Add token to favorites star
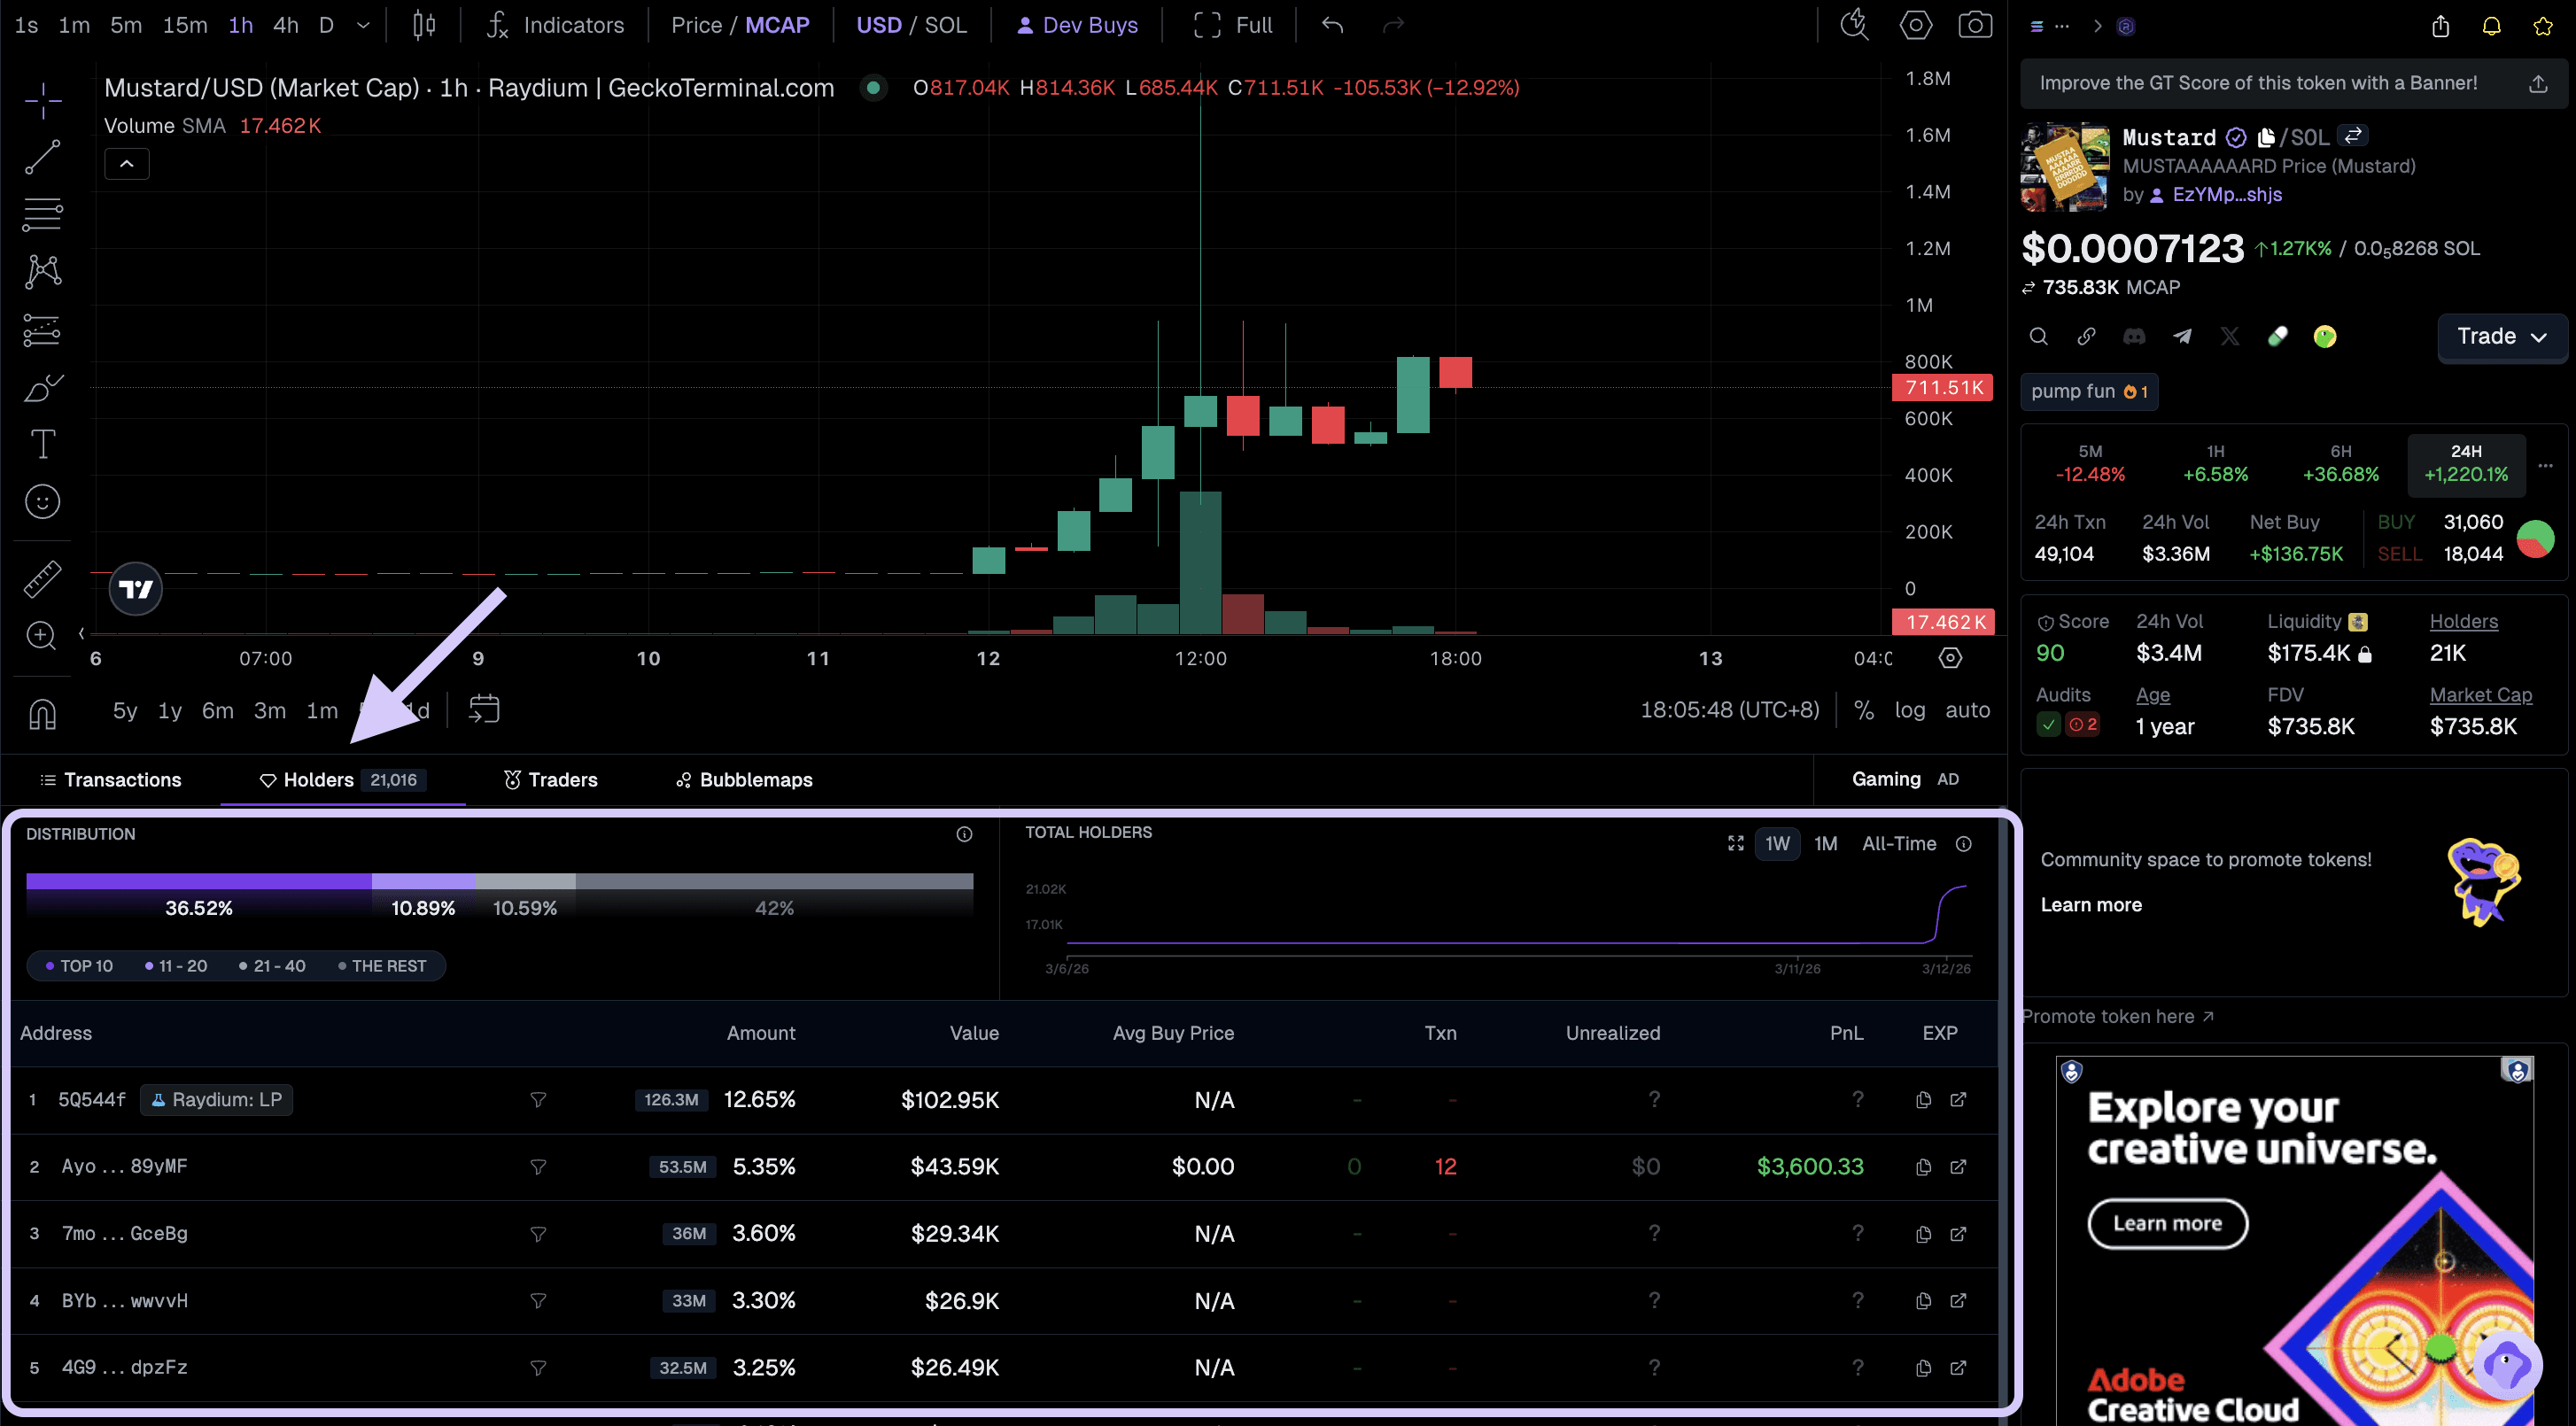The image size is (2576, 1426). pos(2542,27)
